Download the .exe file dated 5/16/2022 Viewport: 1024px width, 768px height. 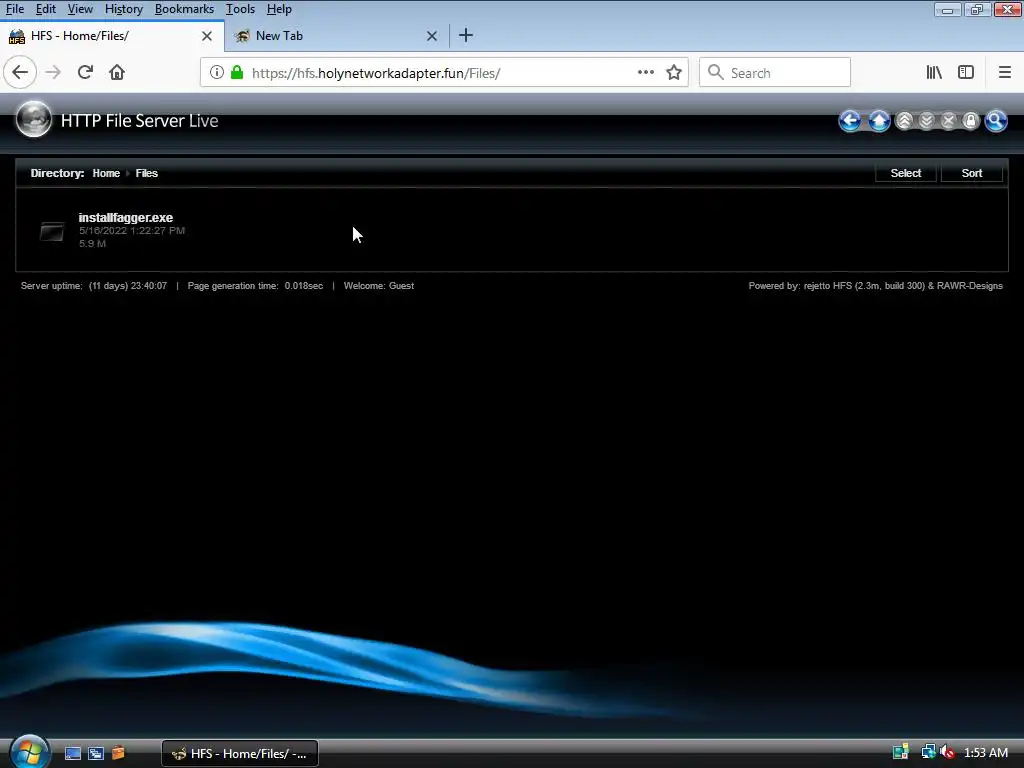click(x=125, y=217)
